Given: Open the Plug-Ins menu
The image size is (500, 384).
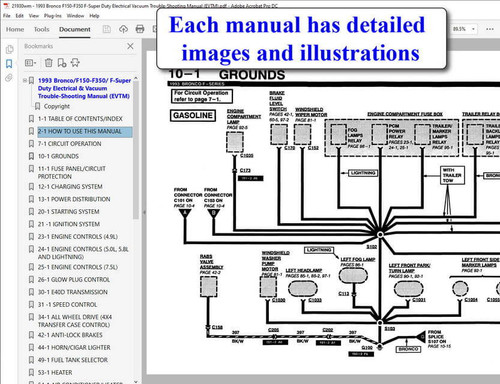Looking at the screenshot, I should (53, 16).
